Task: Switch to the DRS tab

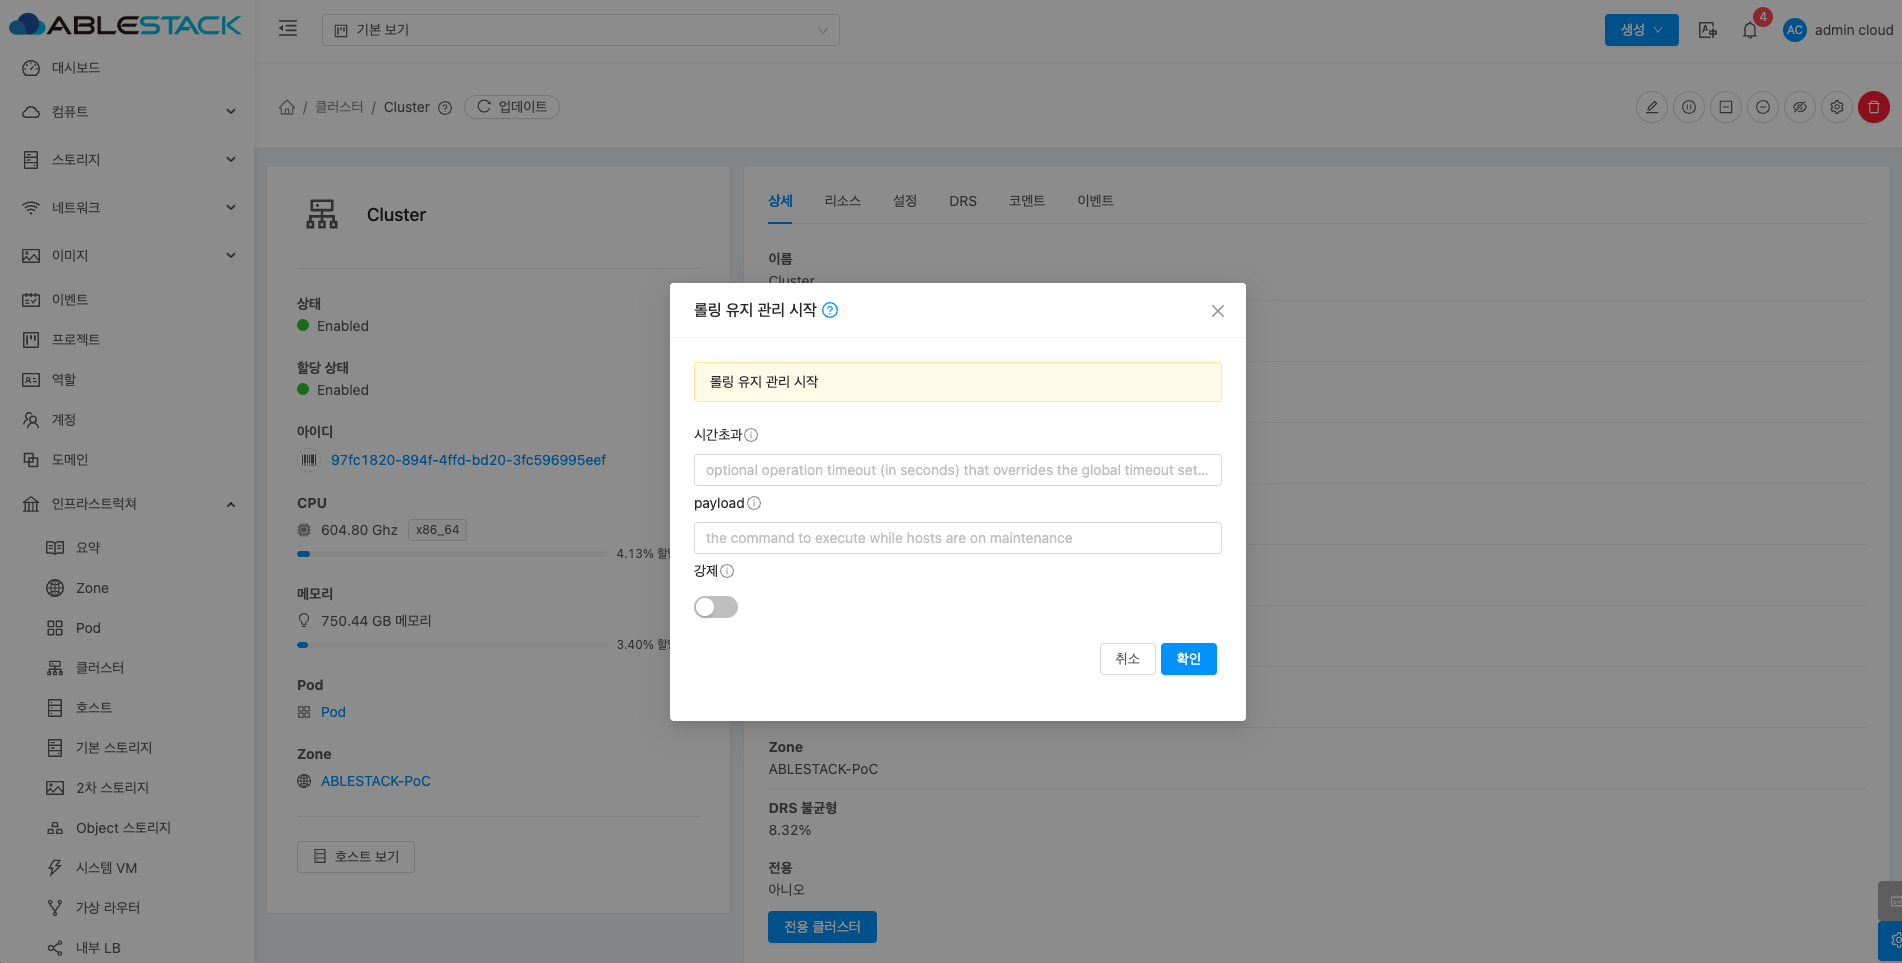Action: pos(963,201)
